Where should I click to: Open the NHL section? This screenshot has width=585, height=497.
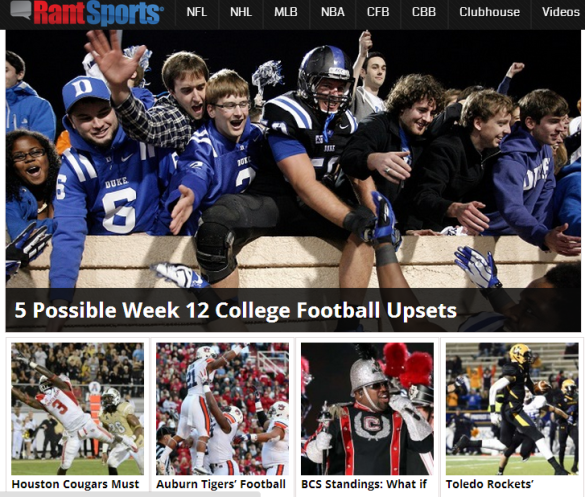coord(241,12)
